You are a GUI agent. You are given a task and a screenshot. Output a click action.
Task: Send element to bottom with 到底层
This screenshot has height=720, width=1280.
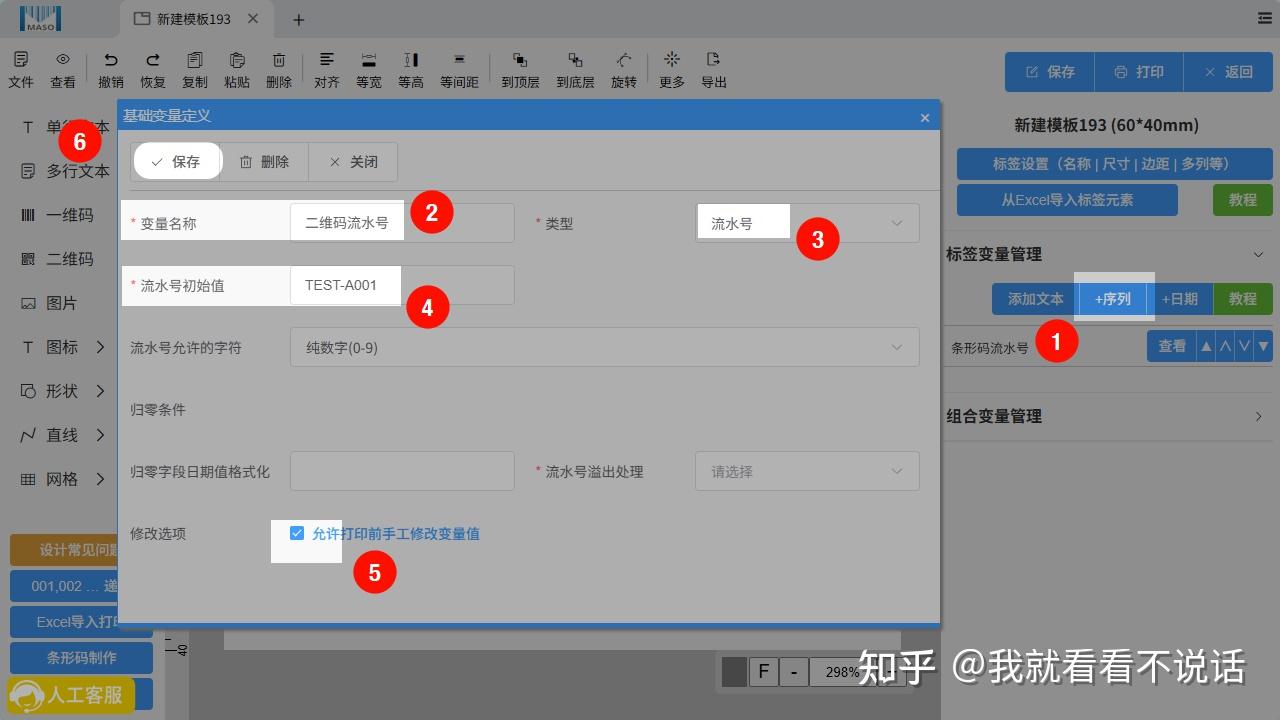[575, 70]
